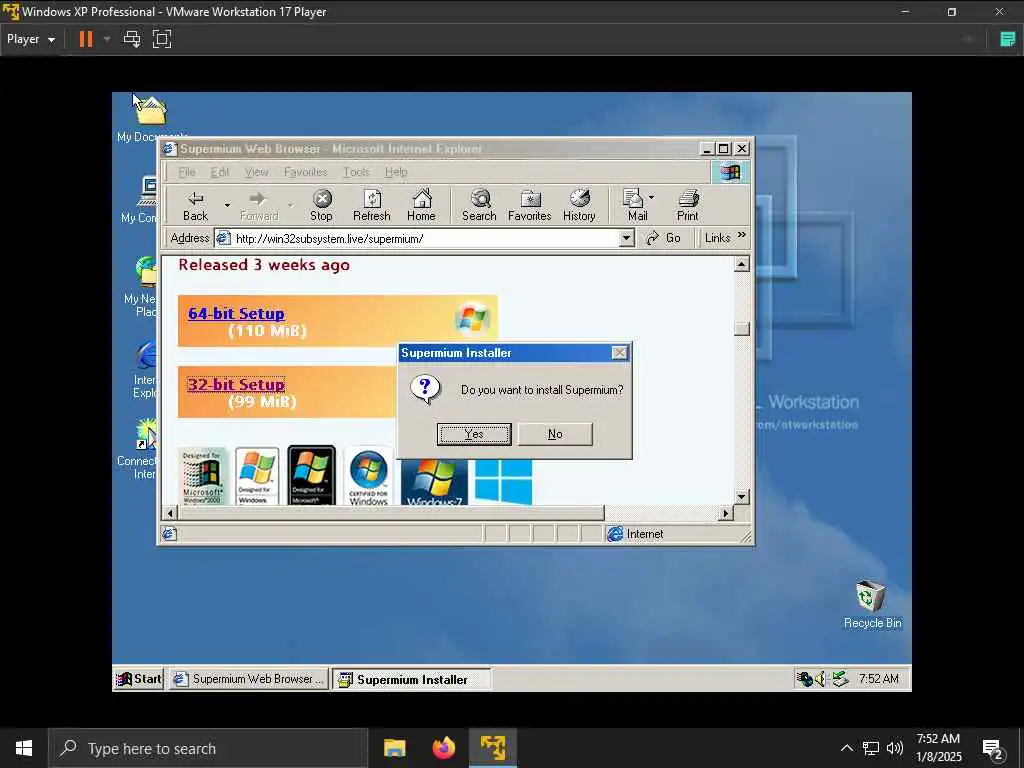
Task: Select the My Documents desktop icon
Action: (151, 118)
